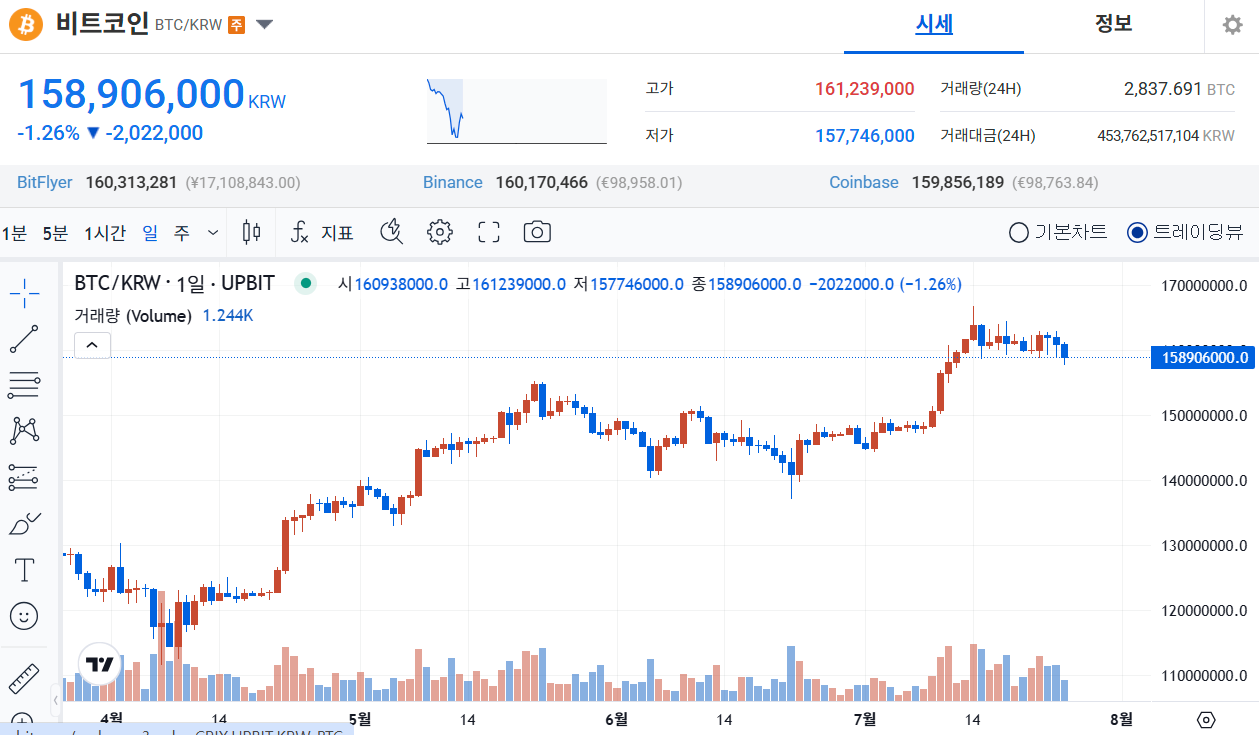Viewport: 1259px width, 735px height.
Task: Open chart settings gear in toolbar
Action: 440,233
